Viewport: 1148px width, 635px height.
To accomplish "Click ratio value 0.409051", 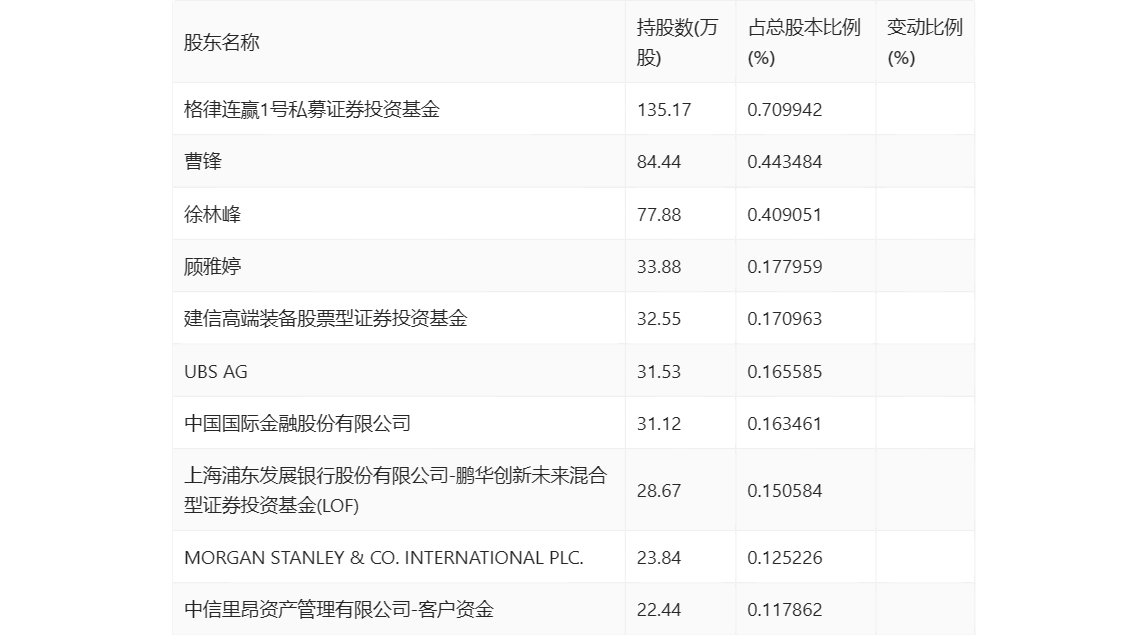I will tap(785, 215).
